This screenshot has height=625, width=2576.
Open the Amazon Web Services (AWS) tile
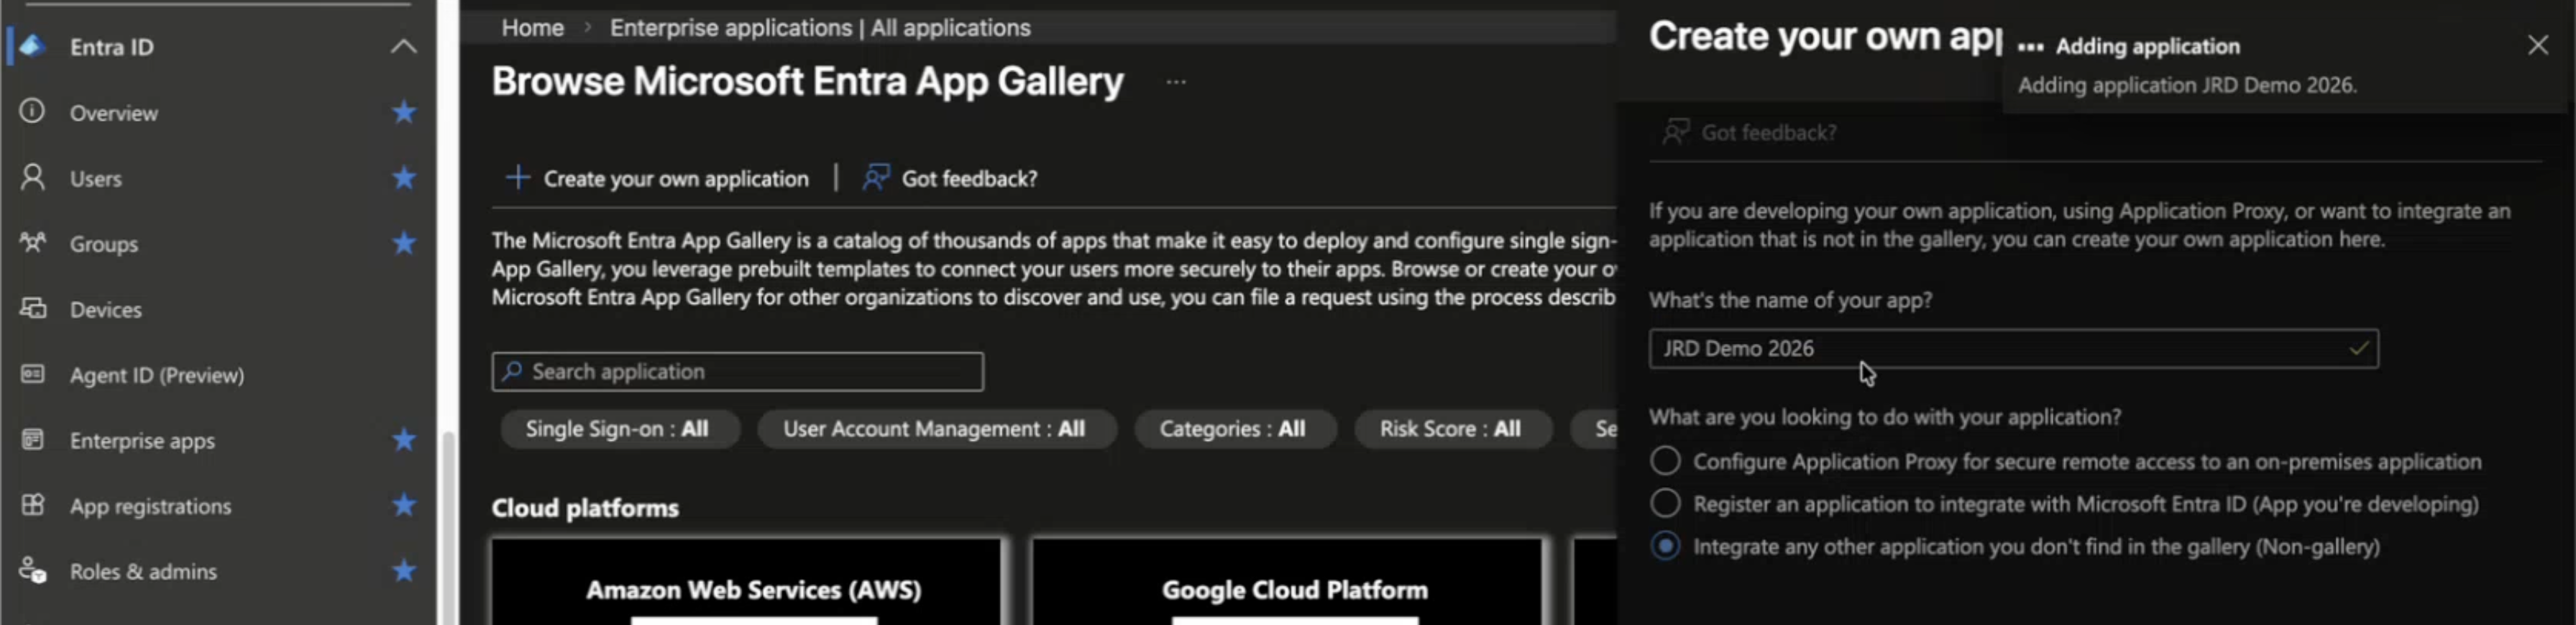(746, 582)
